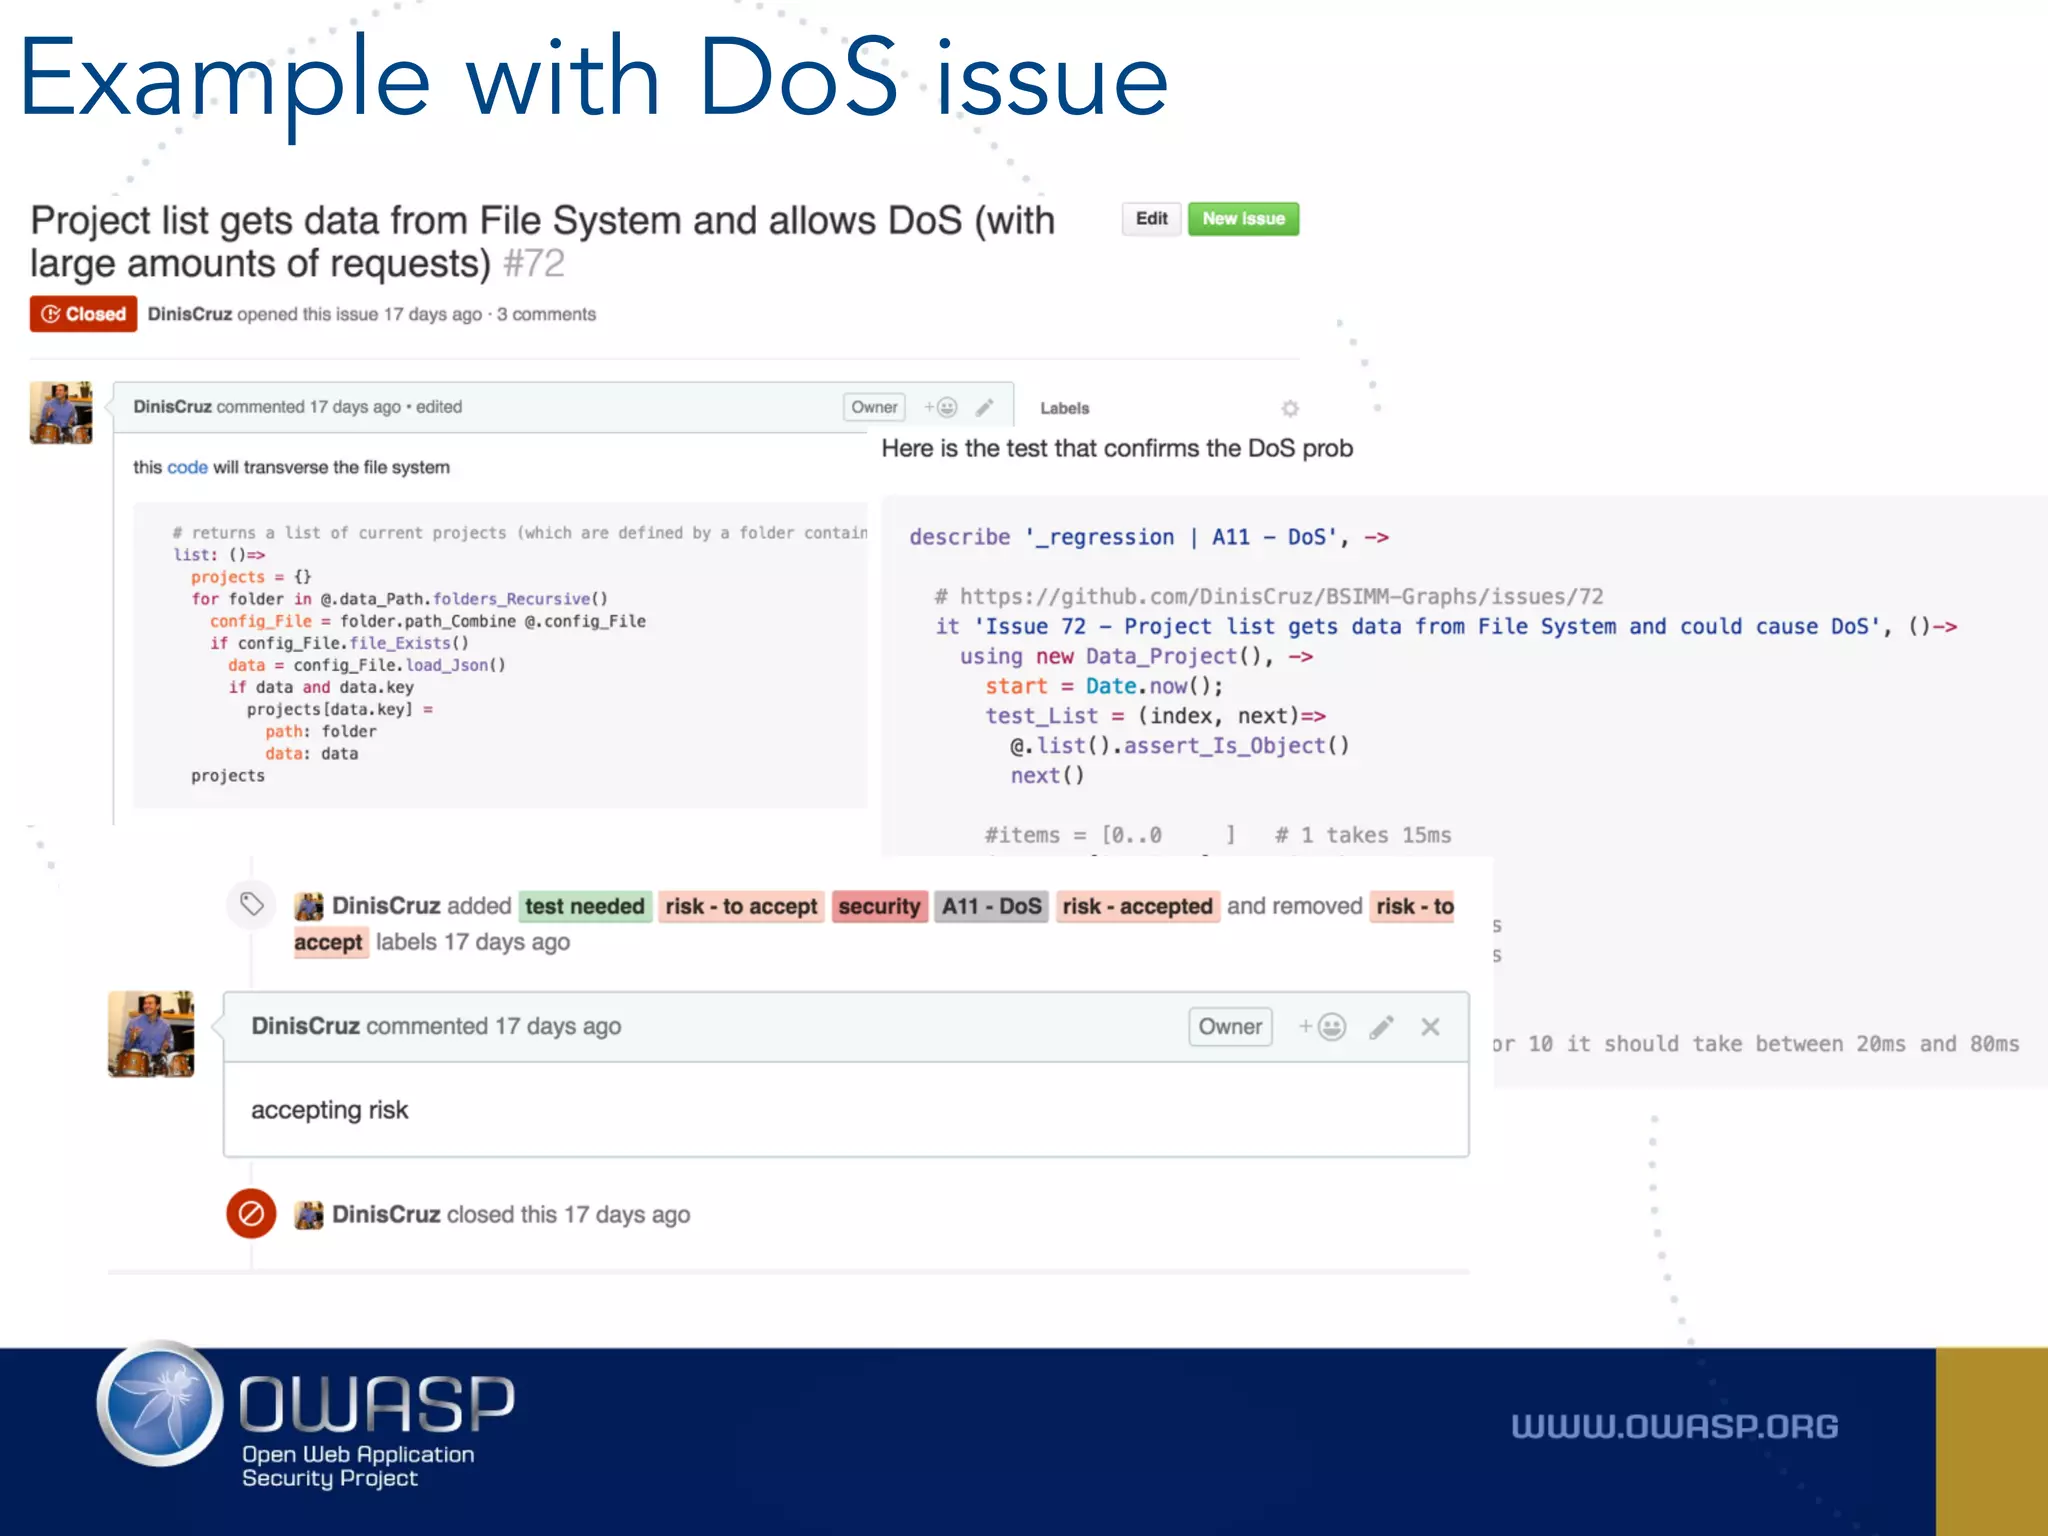Click the red closed-event circle icon
The width and height of the screenshot is (2048, 1536).
point(252,1214)
